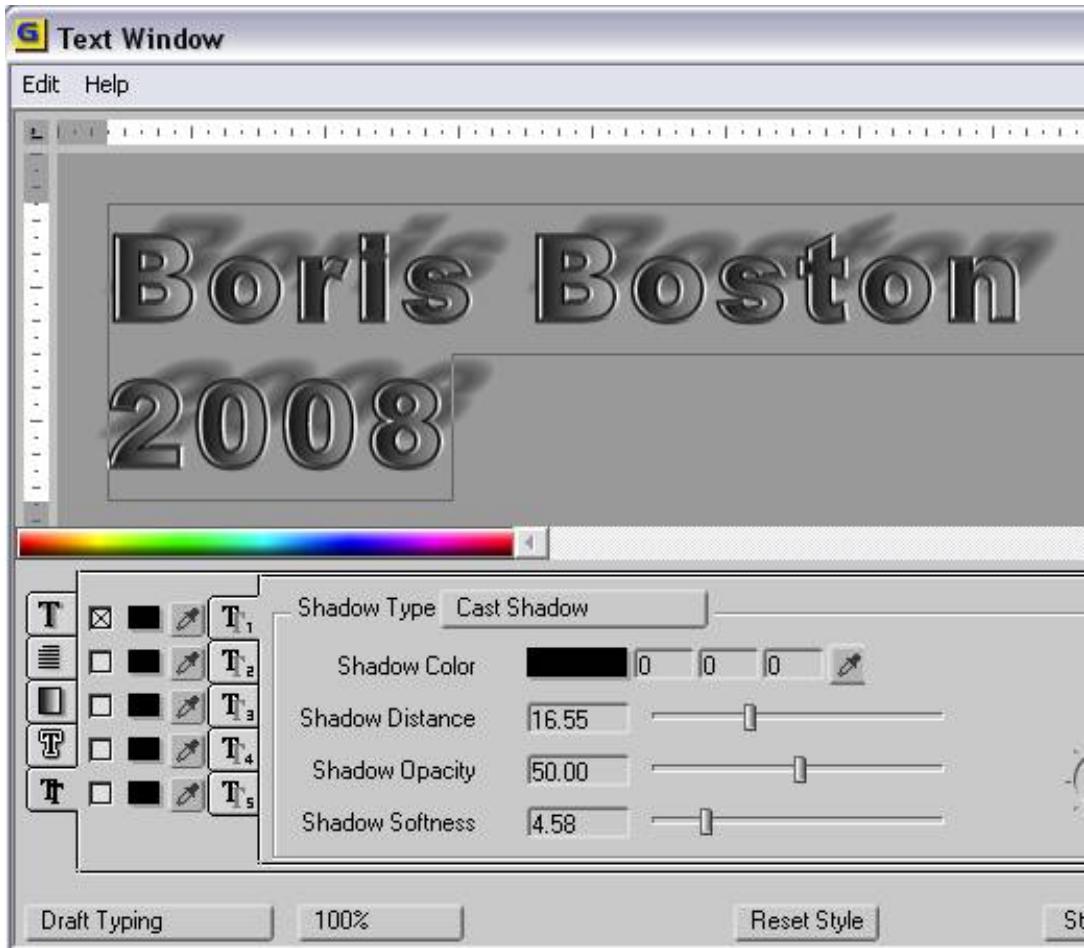The width and height of the screenshot is (1084, 948).
Task: Click the Shadow Softness field 4.58
Action: tap(578, 823)
